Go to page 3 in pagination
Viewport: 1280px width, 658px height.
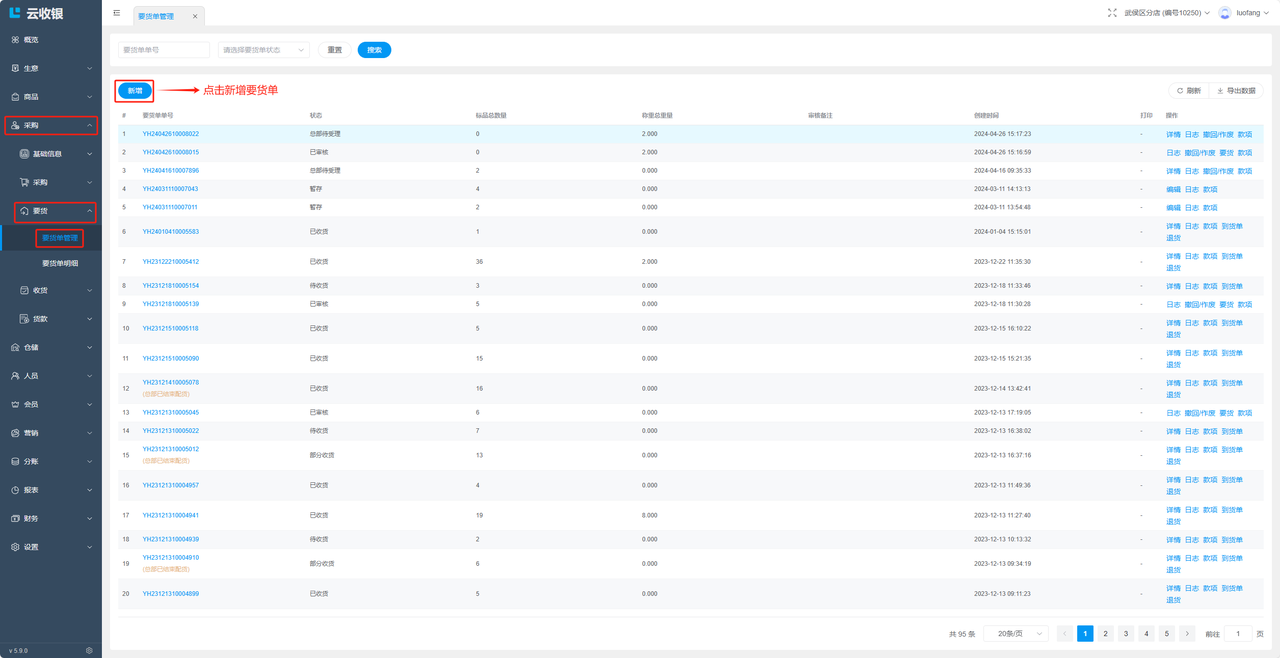pyautogui.click(x=1126, y=634)
